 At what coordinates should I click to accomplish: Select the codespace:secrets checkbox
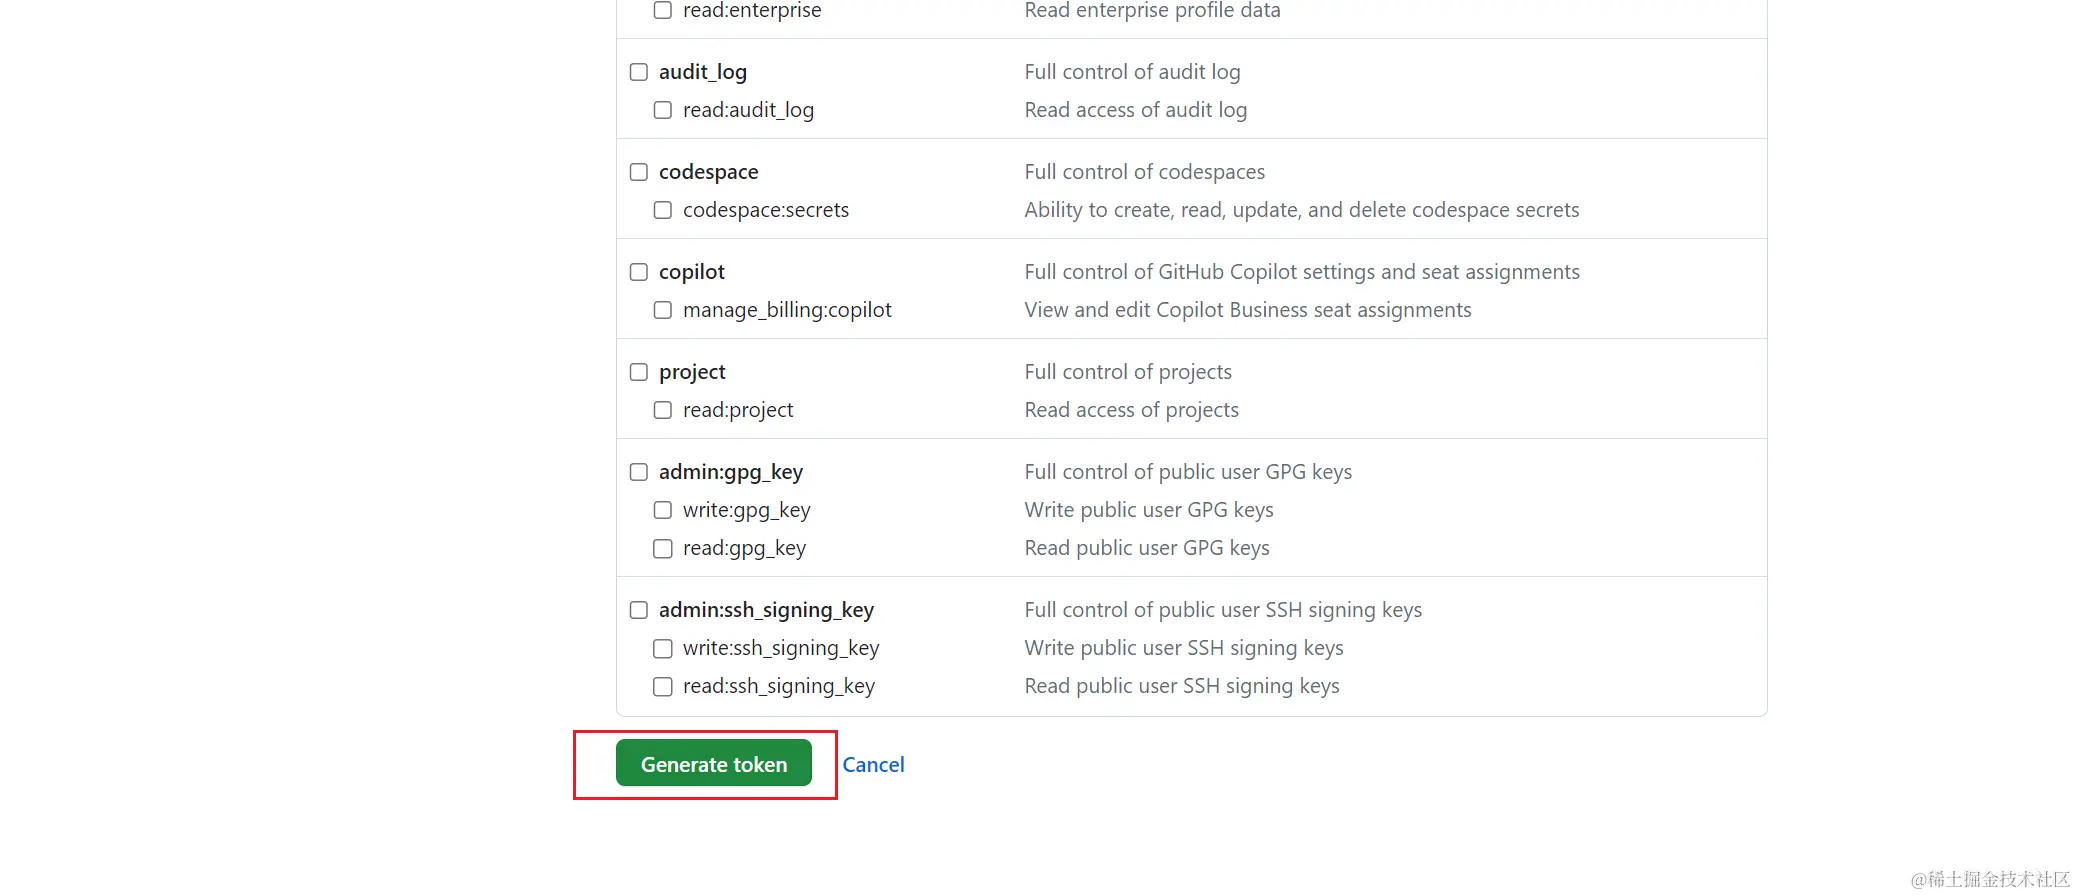coord(663,210)
